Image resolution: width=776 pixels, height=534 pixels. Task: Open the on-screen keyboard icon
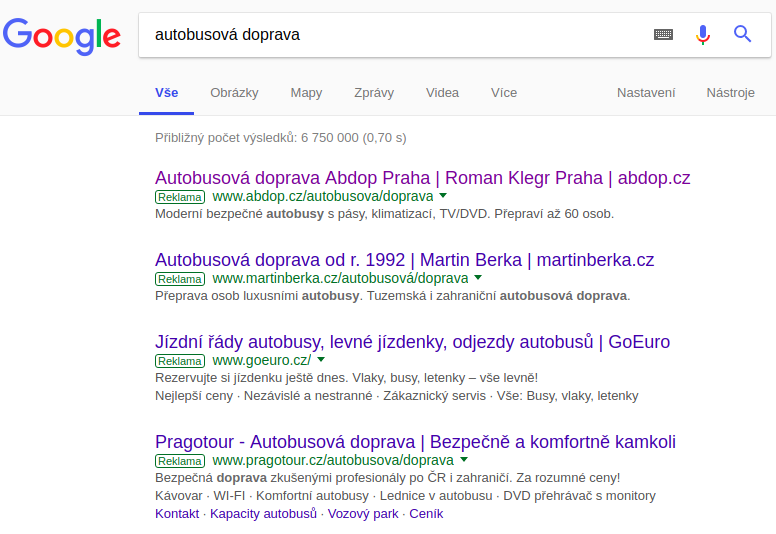click(663, 34)
